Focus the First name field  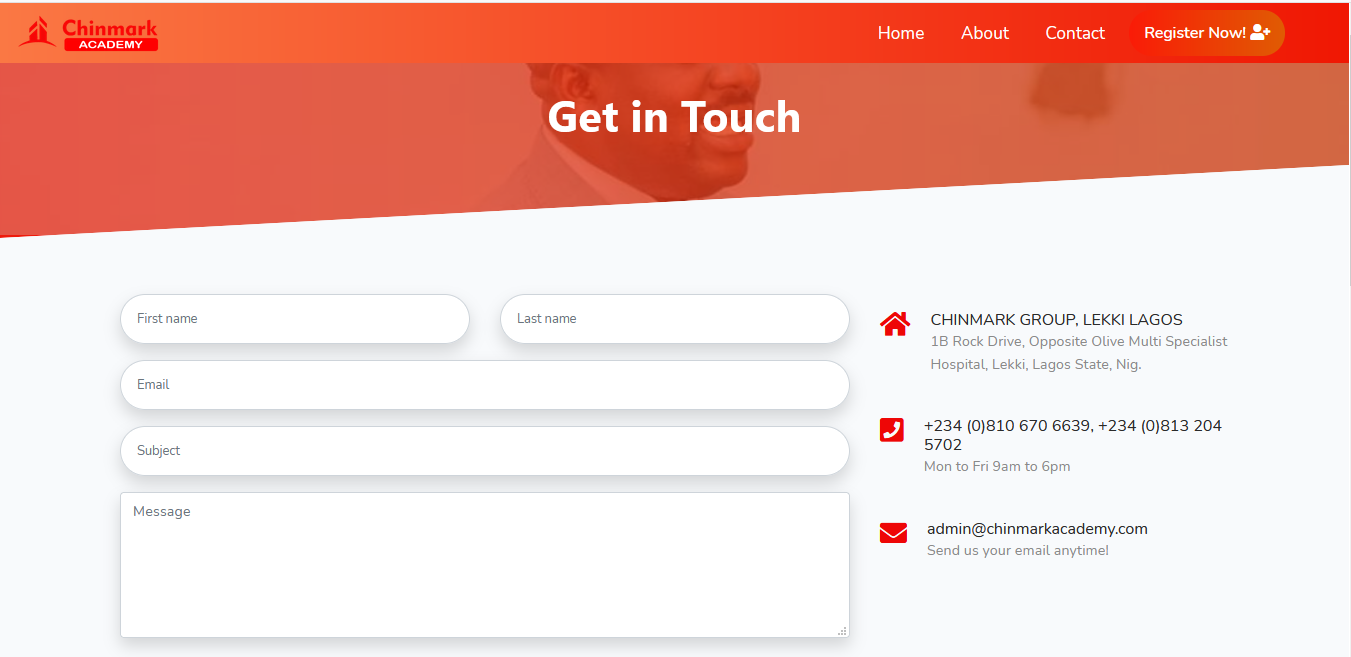pyautogui.click(x=295, y=319)
